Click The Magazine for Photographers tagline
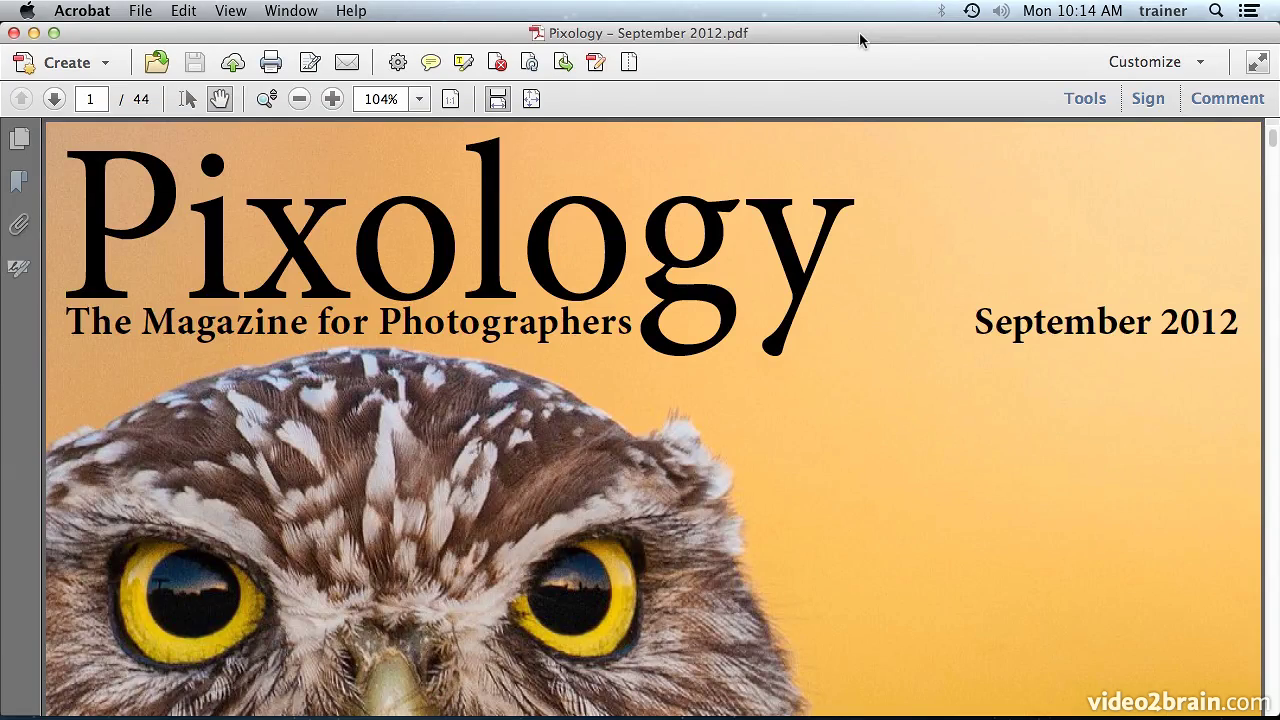Image resolution: width=1280 pixels, height=720 pixels. [349, 322]
